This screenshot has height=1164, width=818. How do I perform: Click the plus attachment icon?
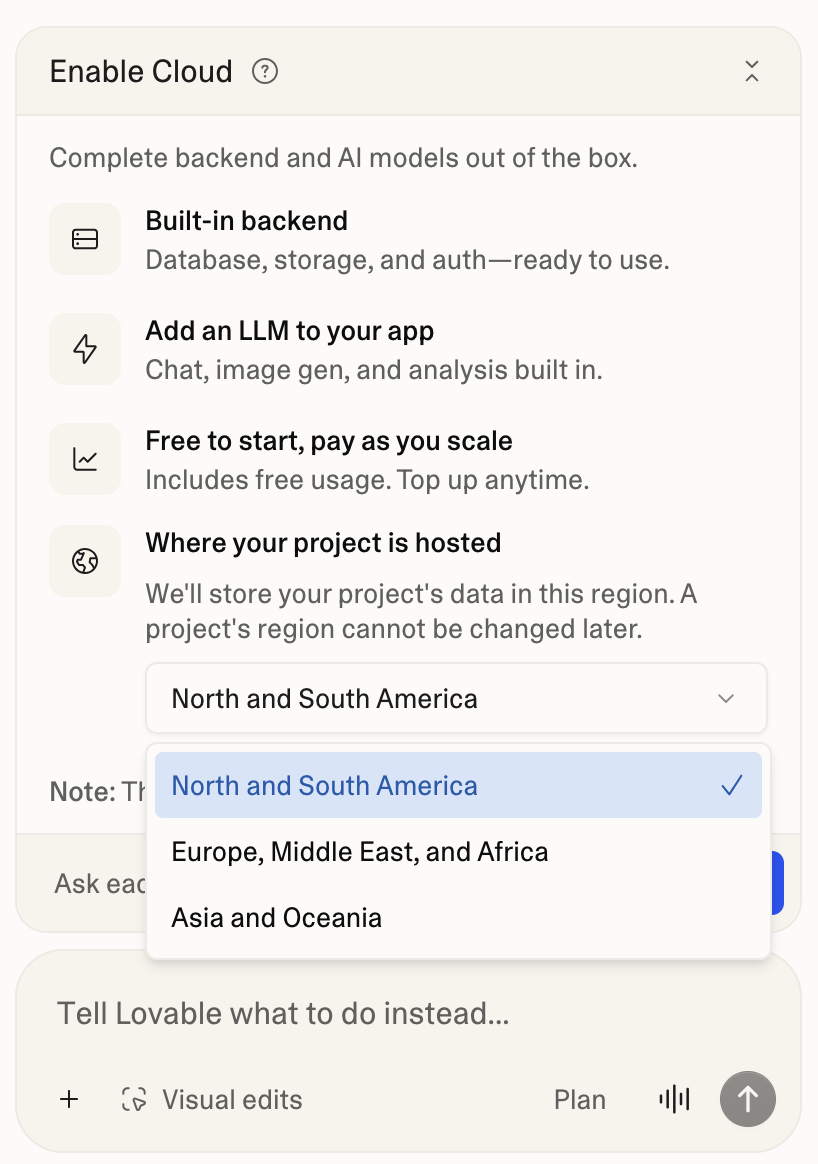coord(68,1099)
